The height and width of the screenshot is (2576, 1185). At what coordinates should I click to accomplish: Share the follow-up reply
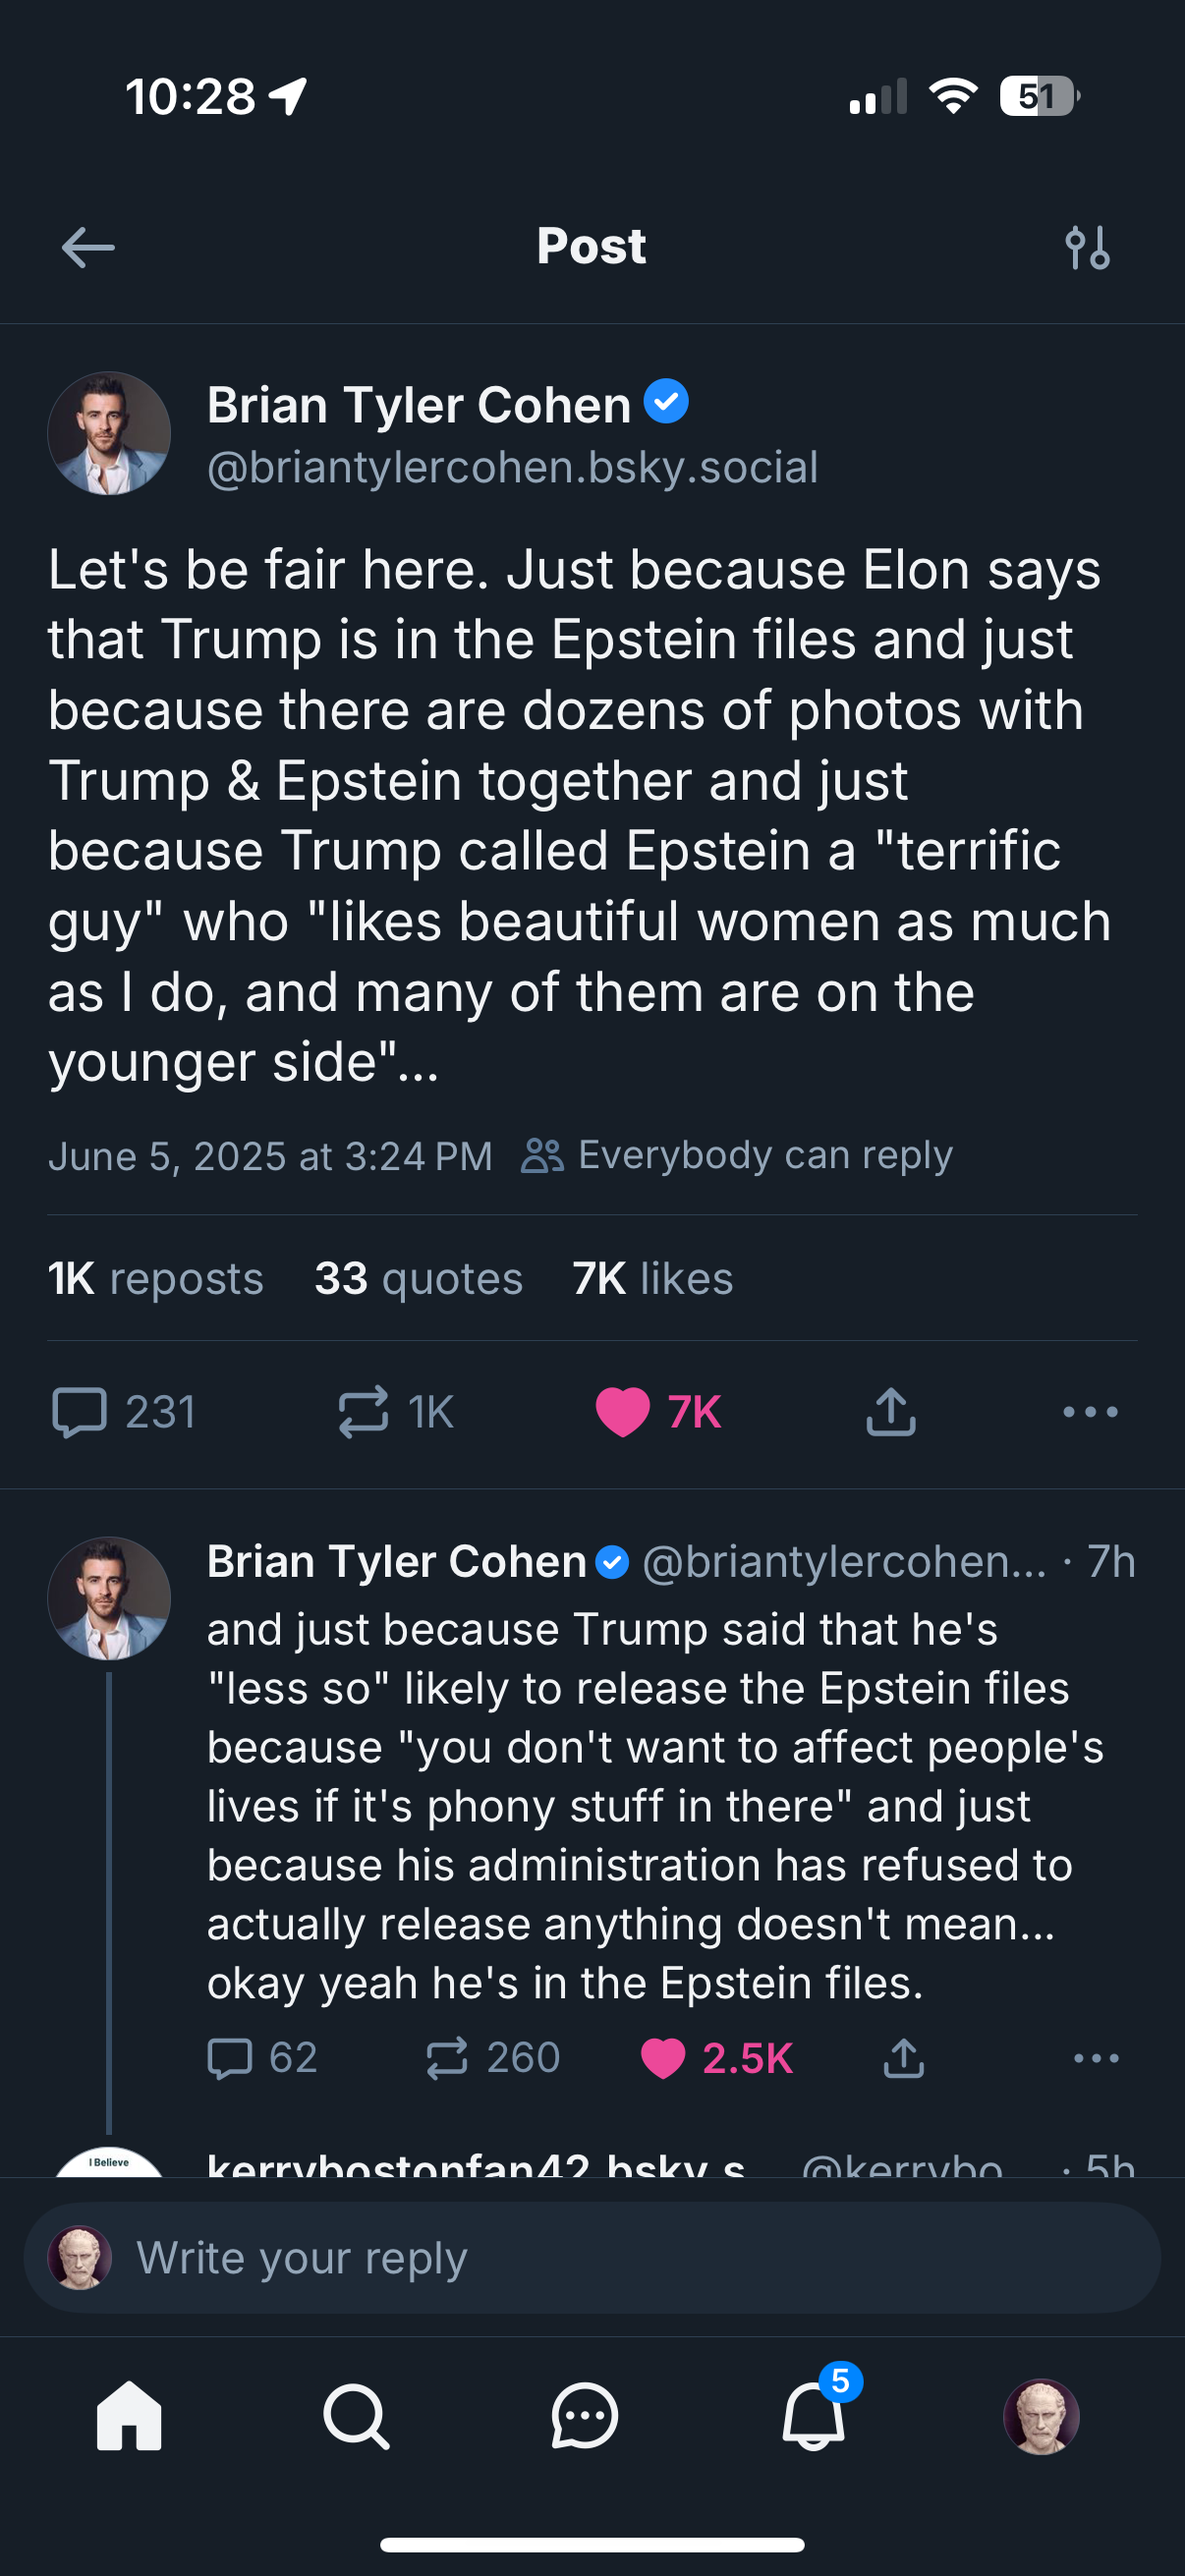click(x=903, y=2058)
